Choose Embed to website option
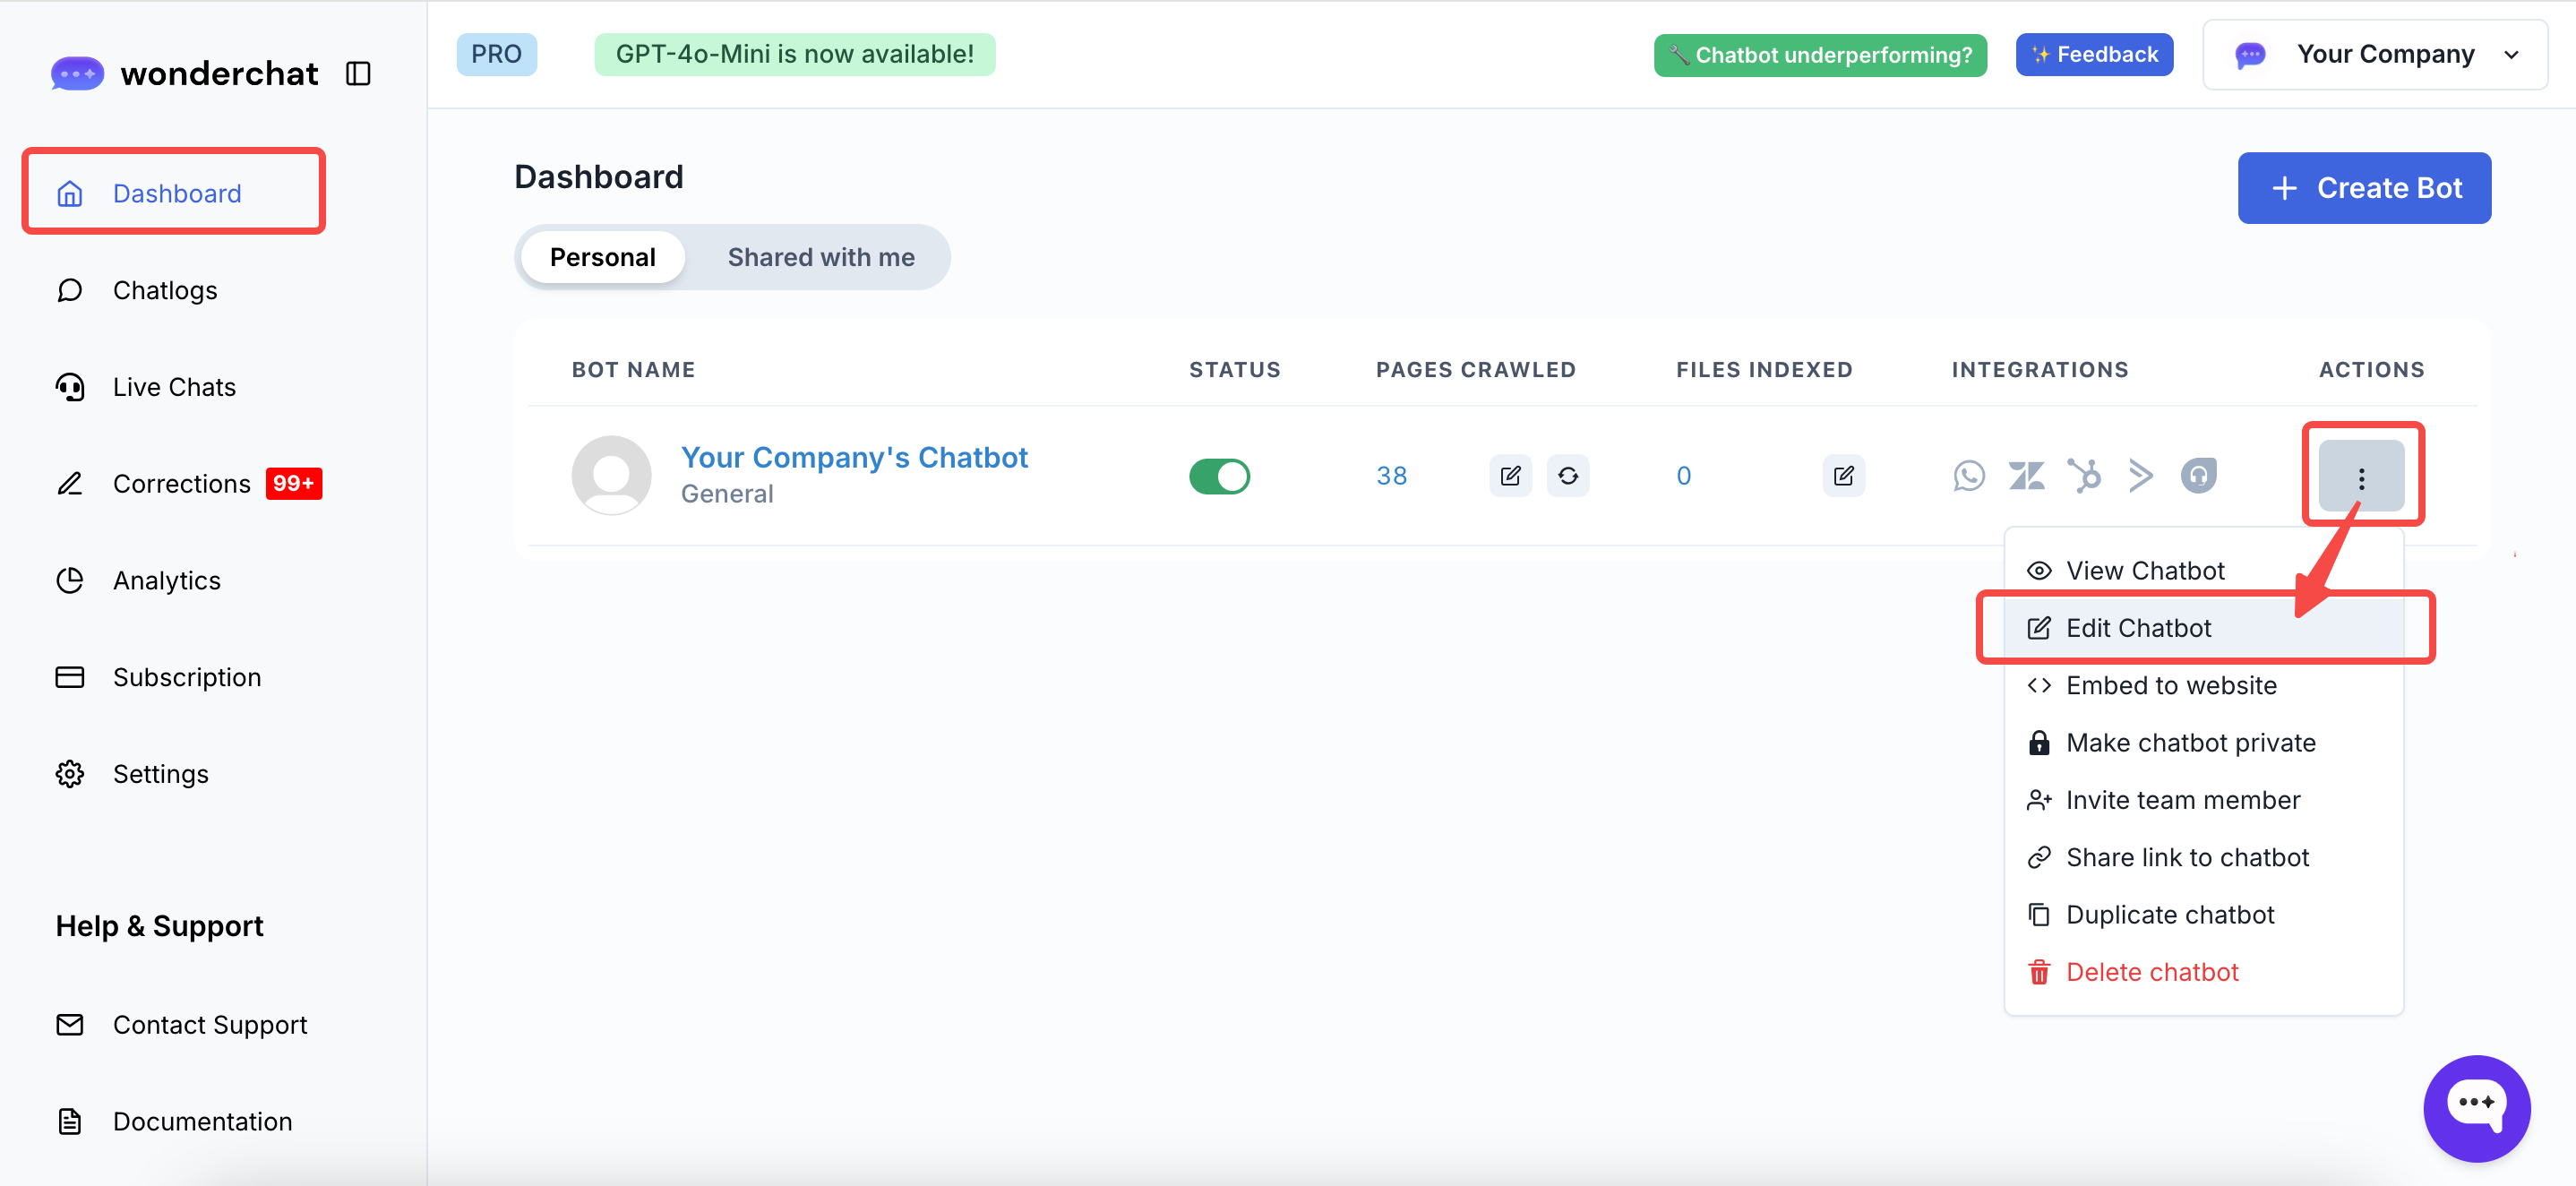2576x1186 pixels. pos(2170,685)
